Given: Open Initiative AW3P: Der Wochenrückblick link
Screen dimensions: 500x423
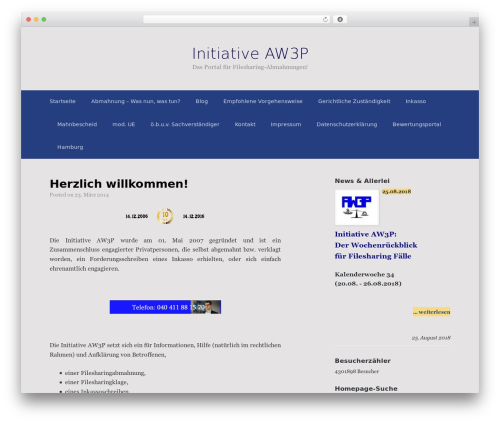Looking at the screenshot, I should click(x=376, y=245).
